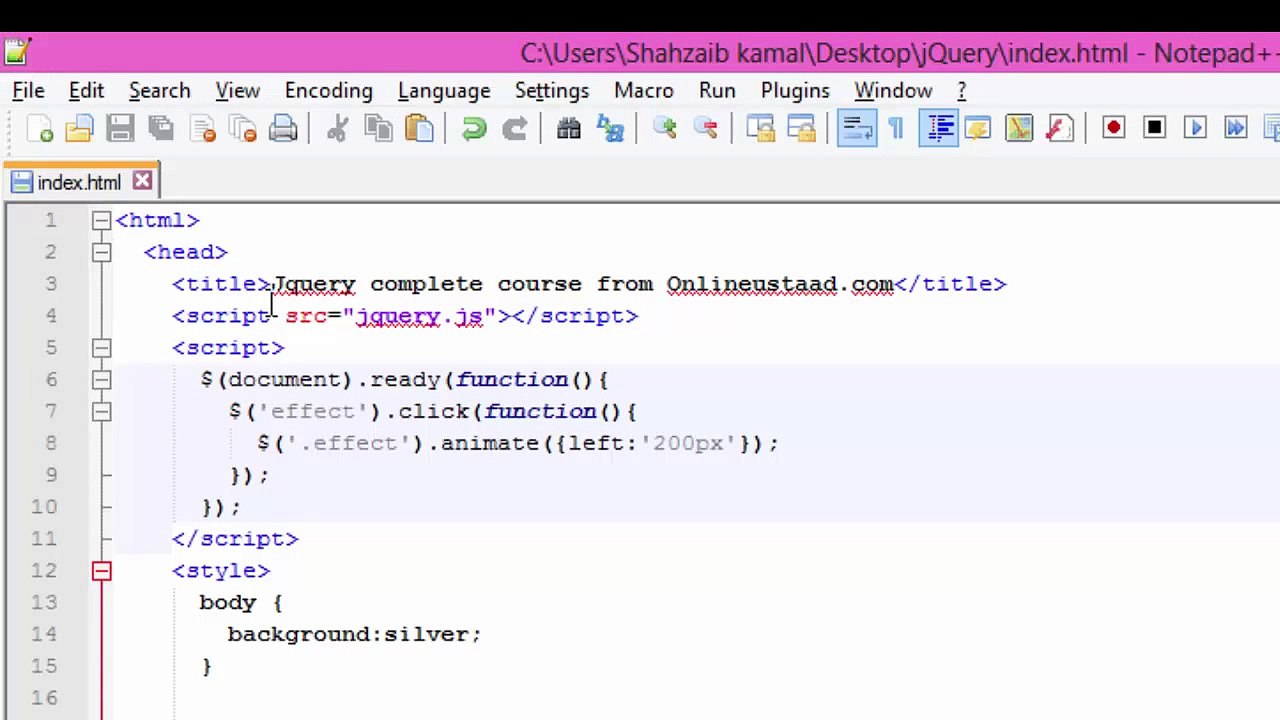Collapse the html fold at line 1
Image resolution: width=1280 pixels, height=720 pixels.
click(x=101, y=220)
